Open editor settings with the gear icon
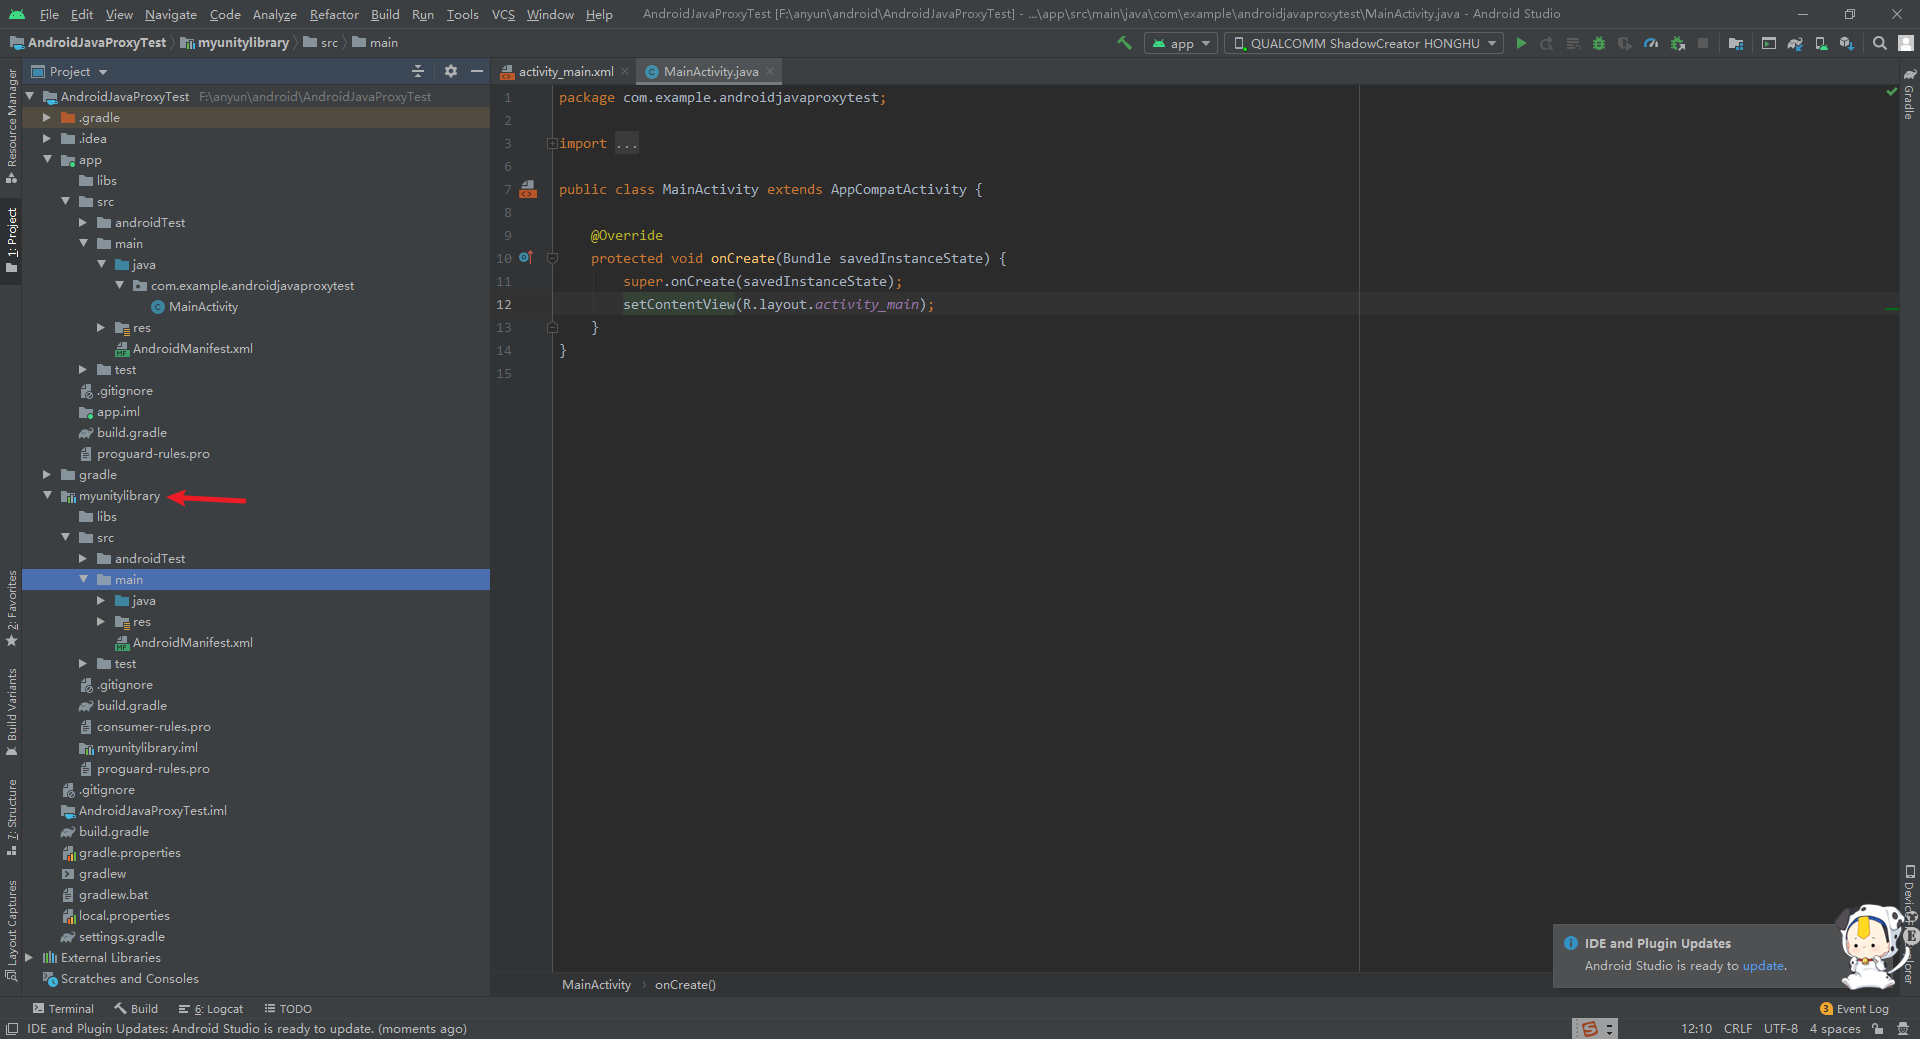This screenshot has width=1920, height=1039. tap(450, 71)
